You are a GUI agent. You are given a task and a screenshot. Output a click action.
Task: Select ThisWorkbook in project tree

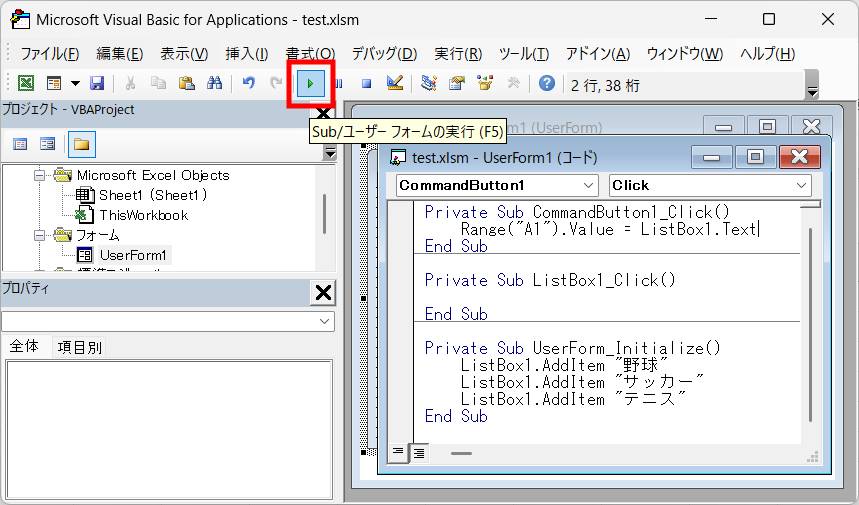tap(144, 215)
